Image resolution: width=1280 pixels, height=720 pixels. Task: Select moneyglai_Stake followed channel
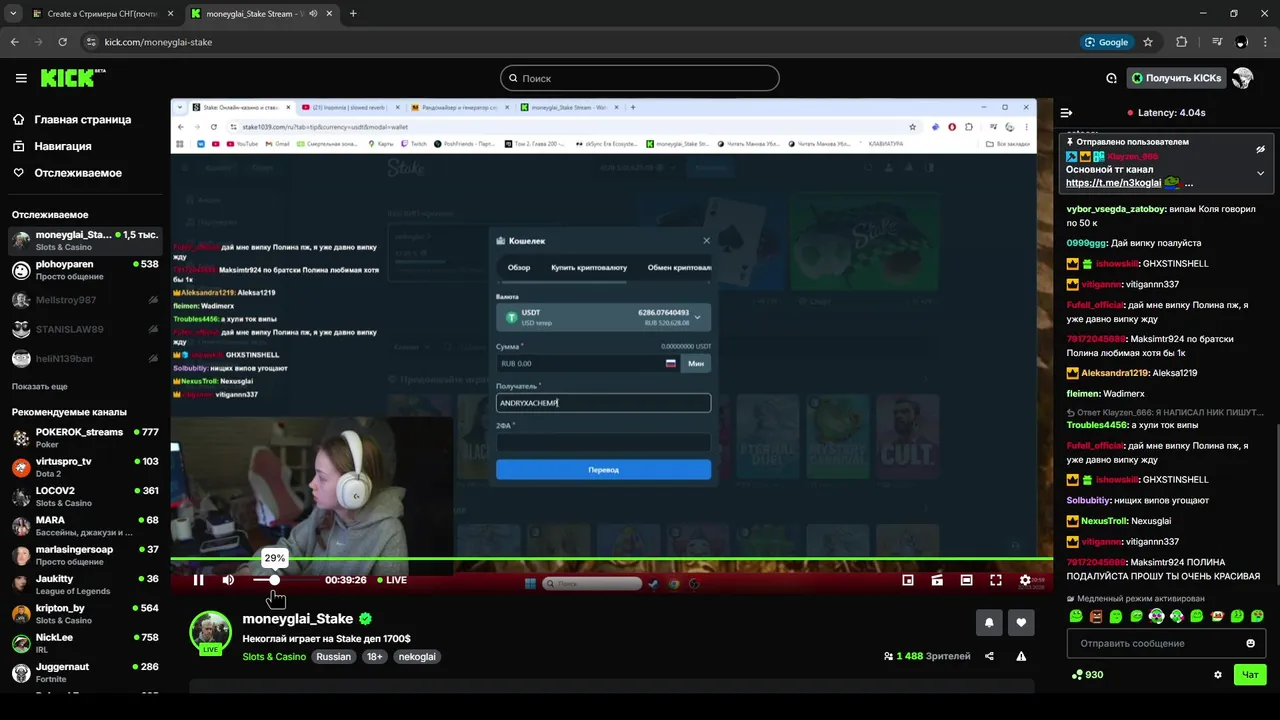tap(85, 241)
